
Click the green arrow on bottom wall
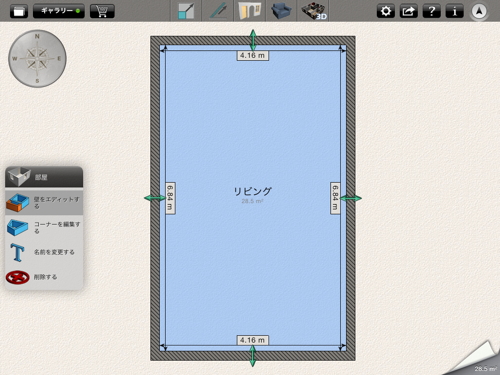(x=253, y=356)
